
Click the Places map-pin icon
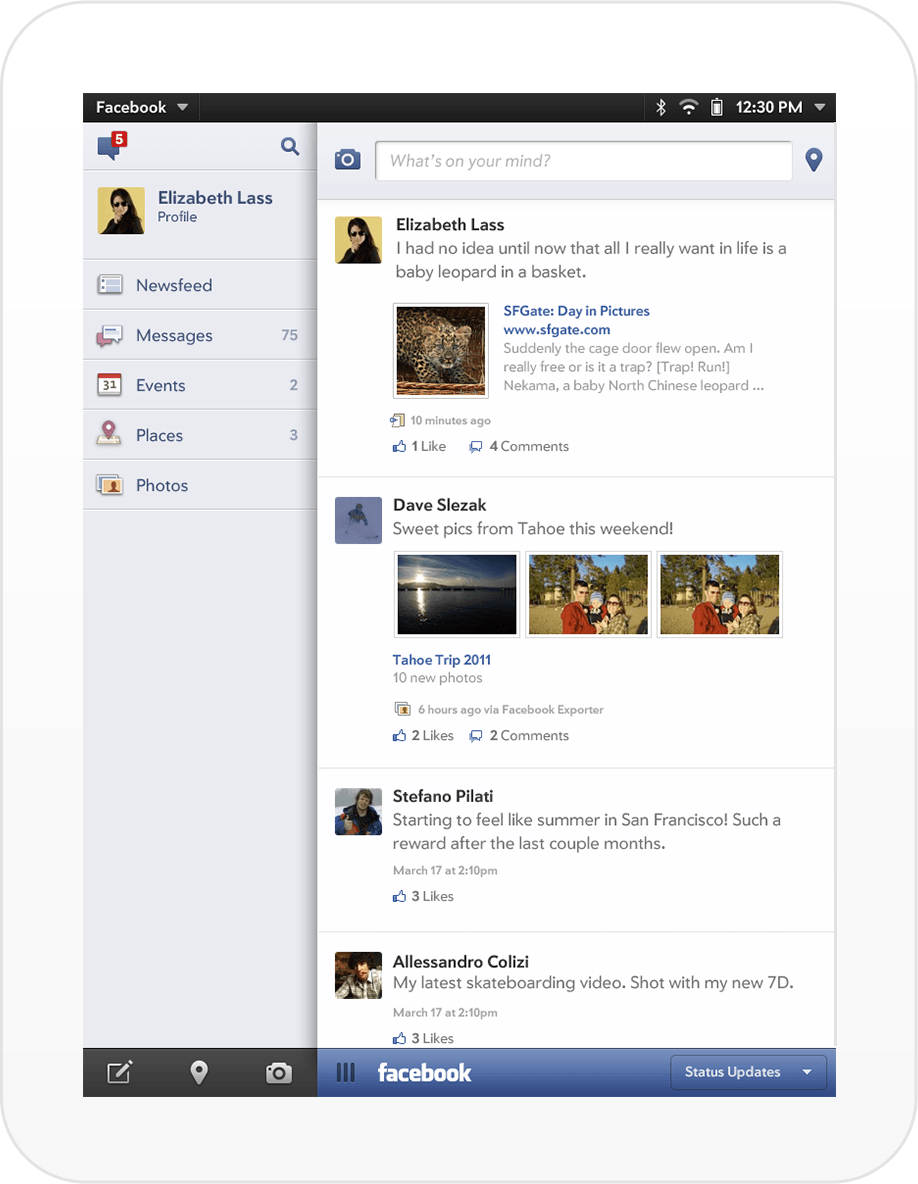click(109, 433)
